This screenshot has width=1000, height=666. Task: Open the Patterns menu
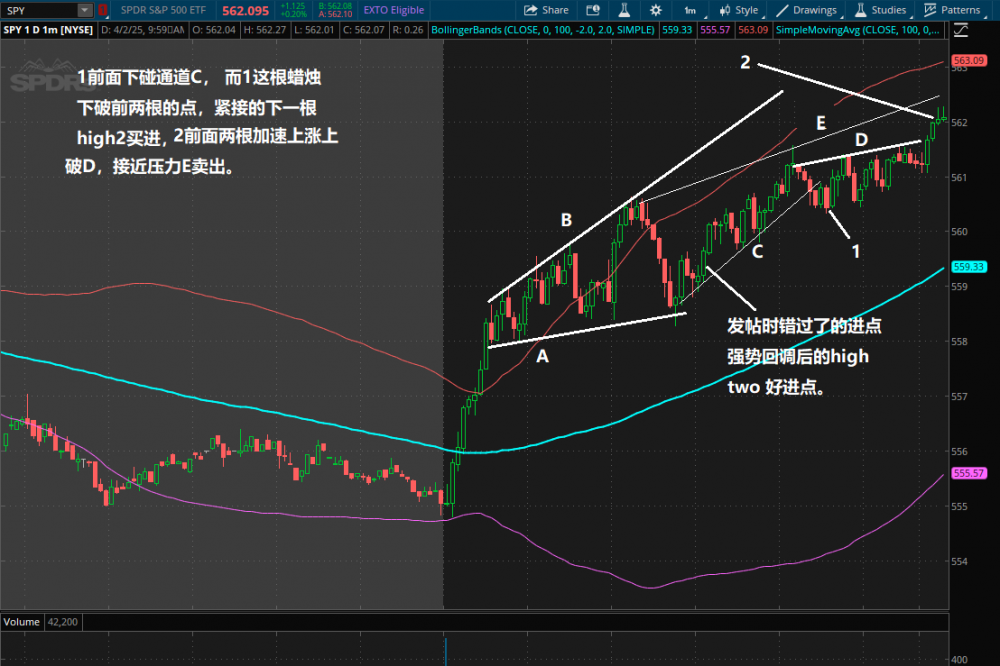click(953, 10)
